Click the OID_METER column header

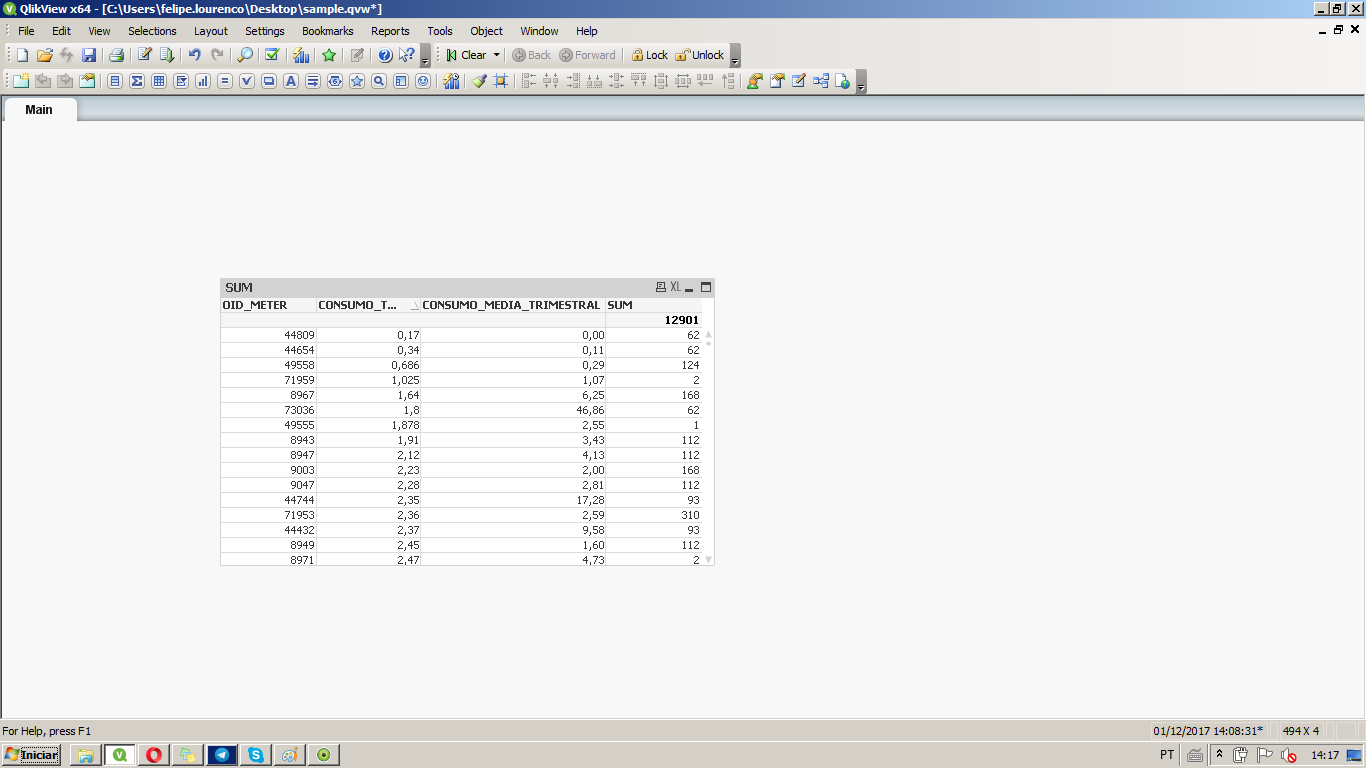pyautogui.click(x=268, y=305)
